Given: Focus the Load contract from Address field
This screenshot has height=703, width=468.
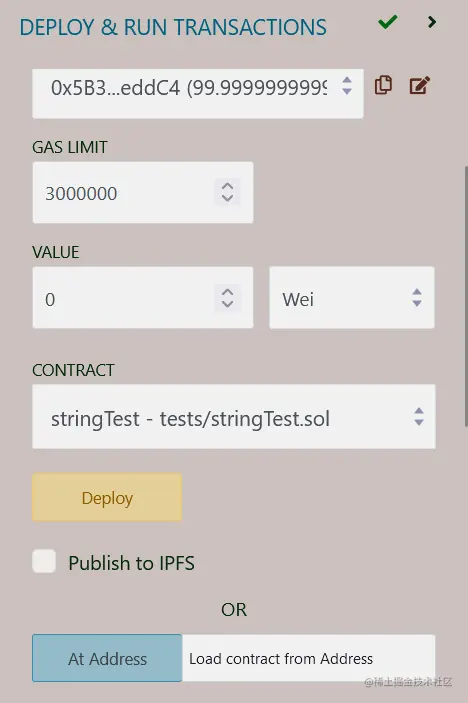Looking at the screenshot, I should point(308,658).
